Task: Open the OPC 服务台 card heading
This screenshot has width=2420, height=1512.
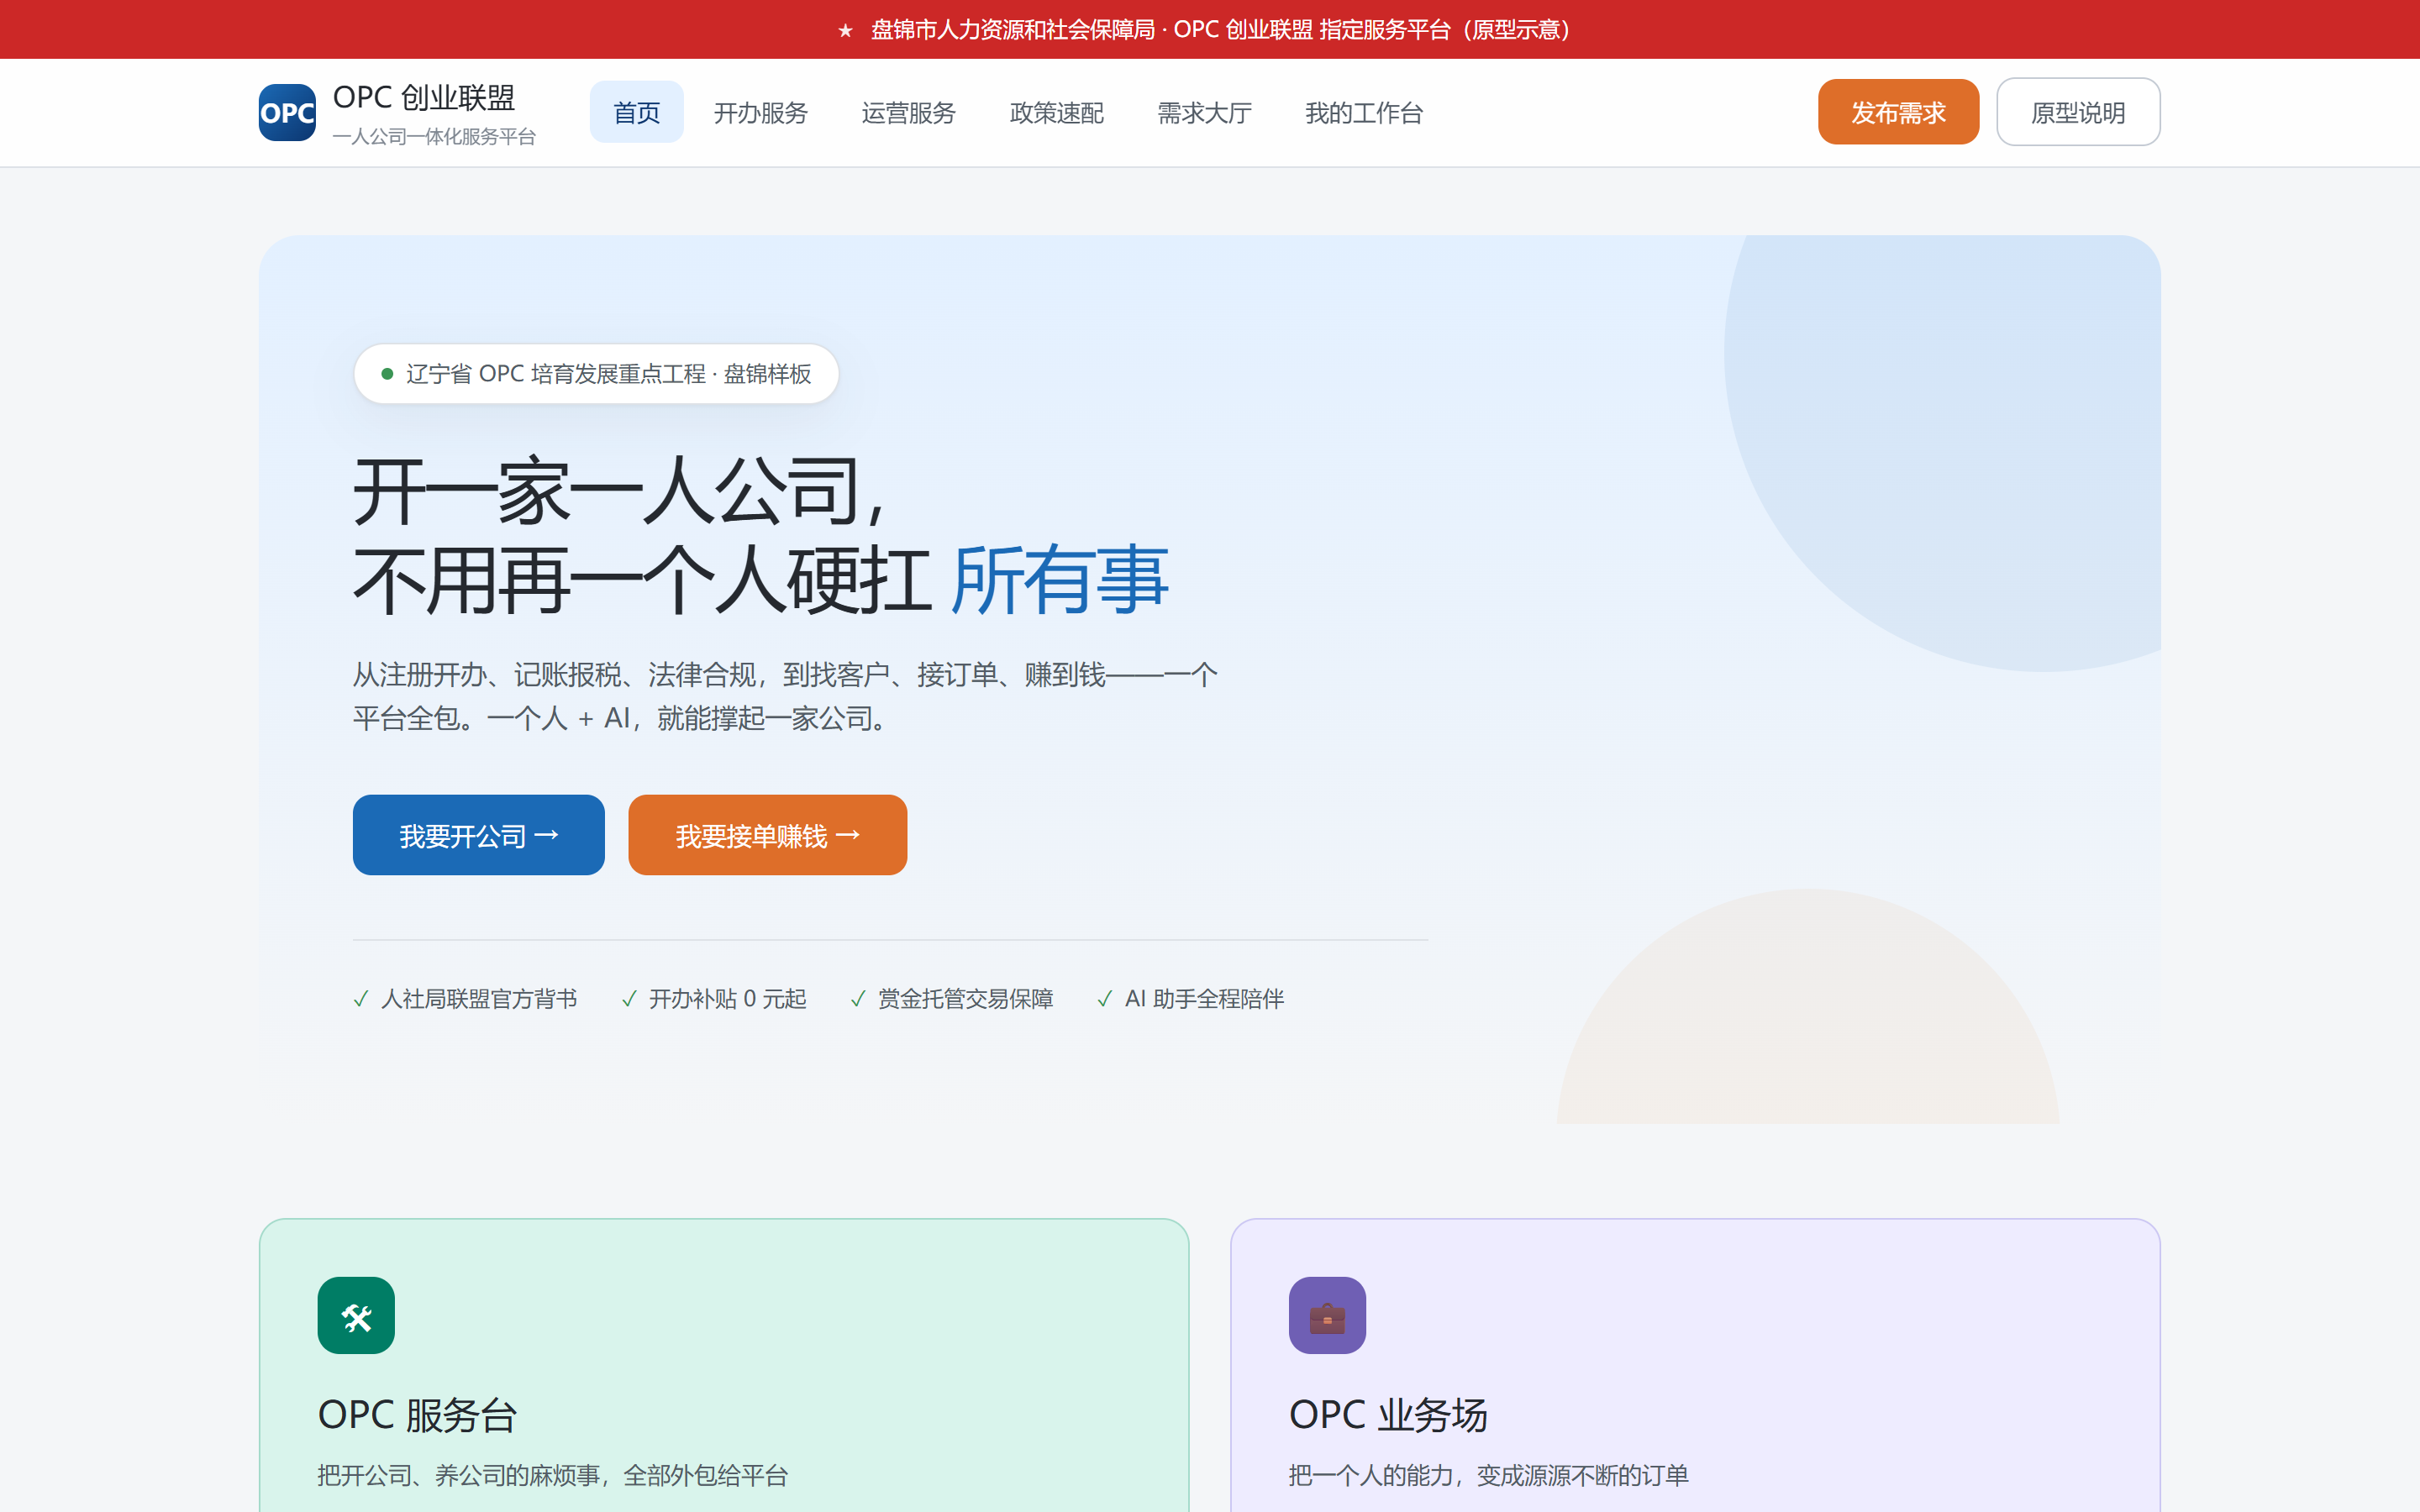Action: click(x=417, y=1415)
